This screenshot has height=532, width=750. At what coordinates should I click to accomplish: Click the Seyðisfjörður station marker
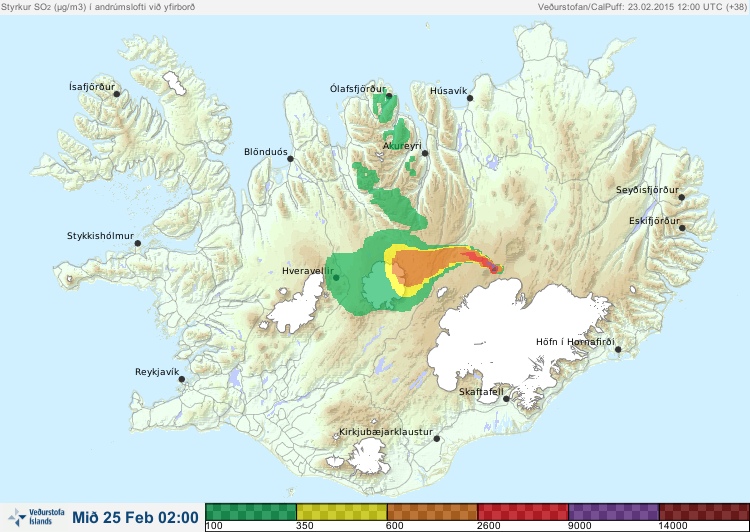[682, 197]
